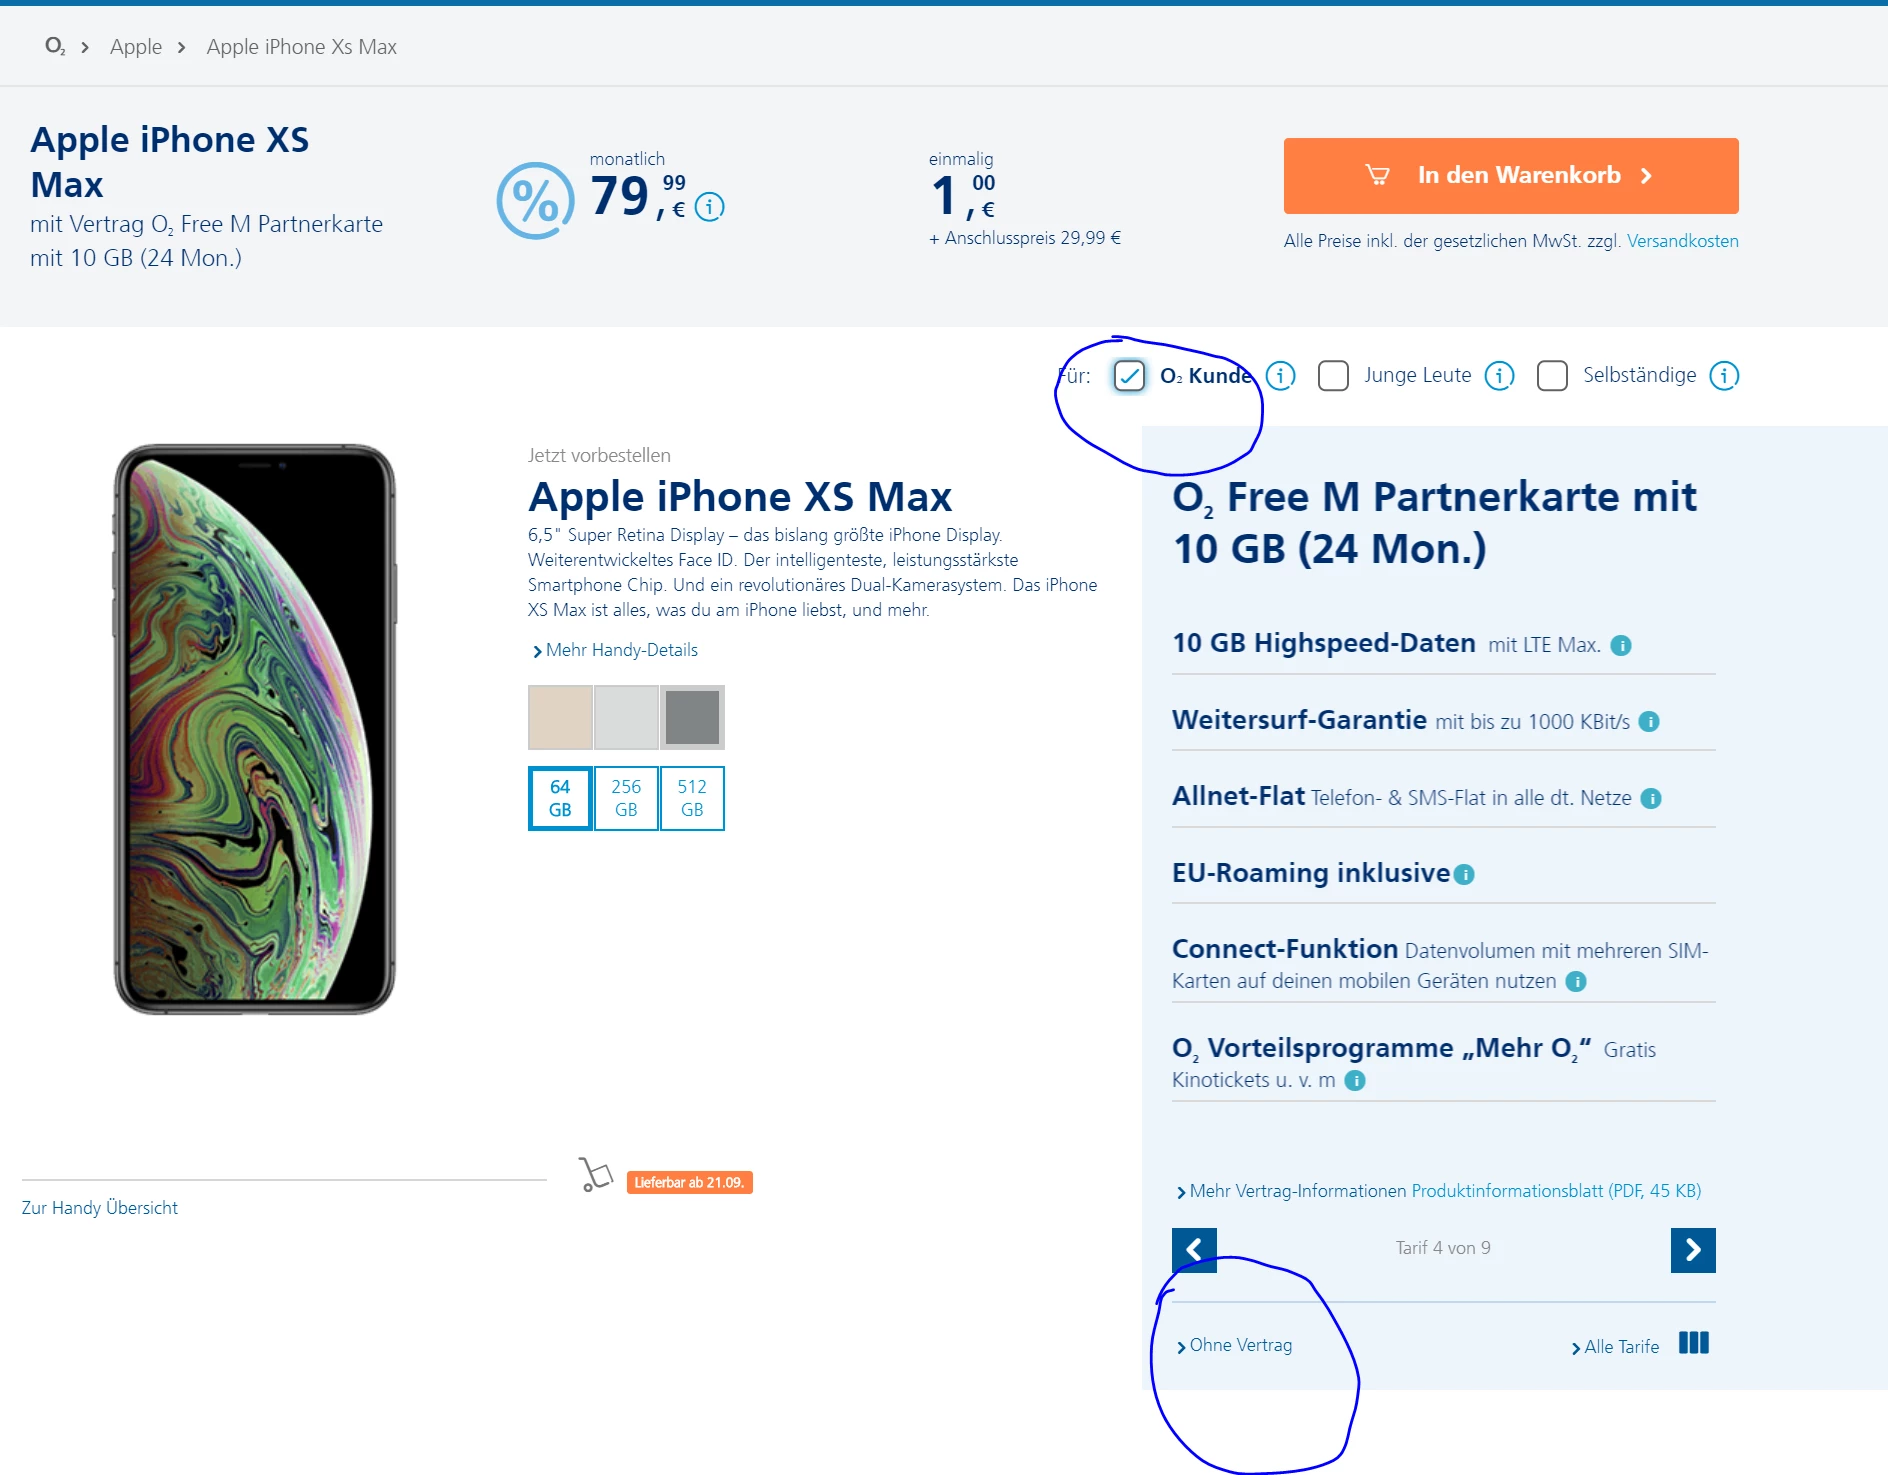Show info for Selbständige option
The image size is (1888, 1475).
(1724, 376)
